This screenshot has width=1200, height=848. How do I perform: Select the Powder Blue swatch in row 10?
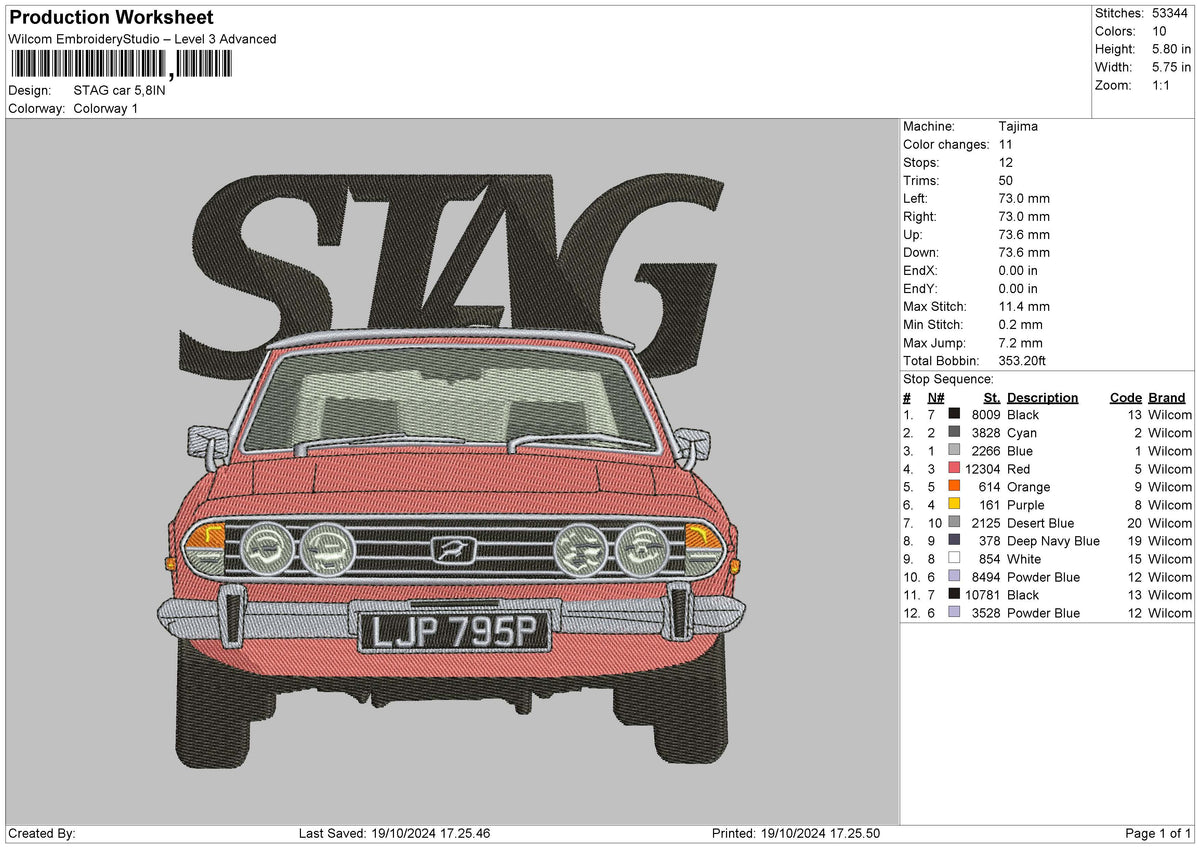click(954, 577)
